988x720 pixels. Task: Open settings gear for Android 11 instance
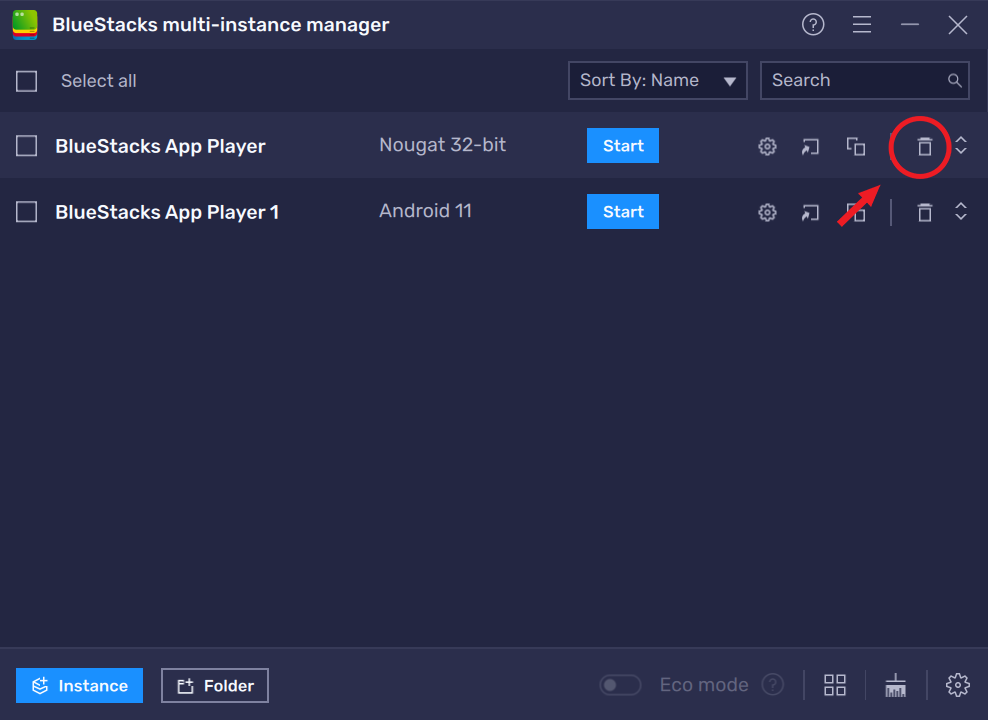click(x=767, y=212)
